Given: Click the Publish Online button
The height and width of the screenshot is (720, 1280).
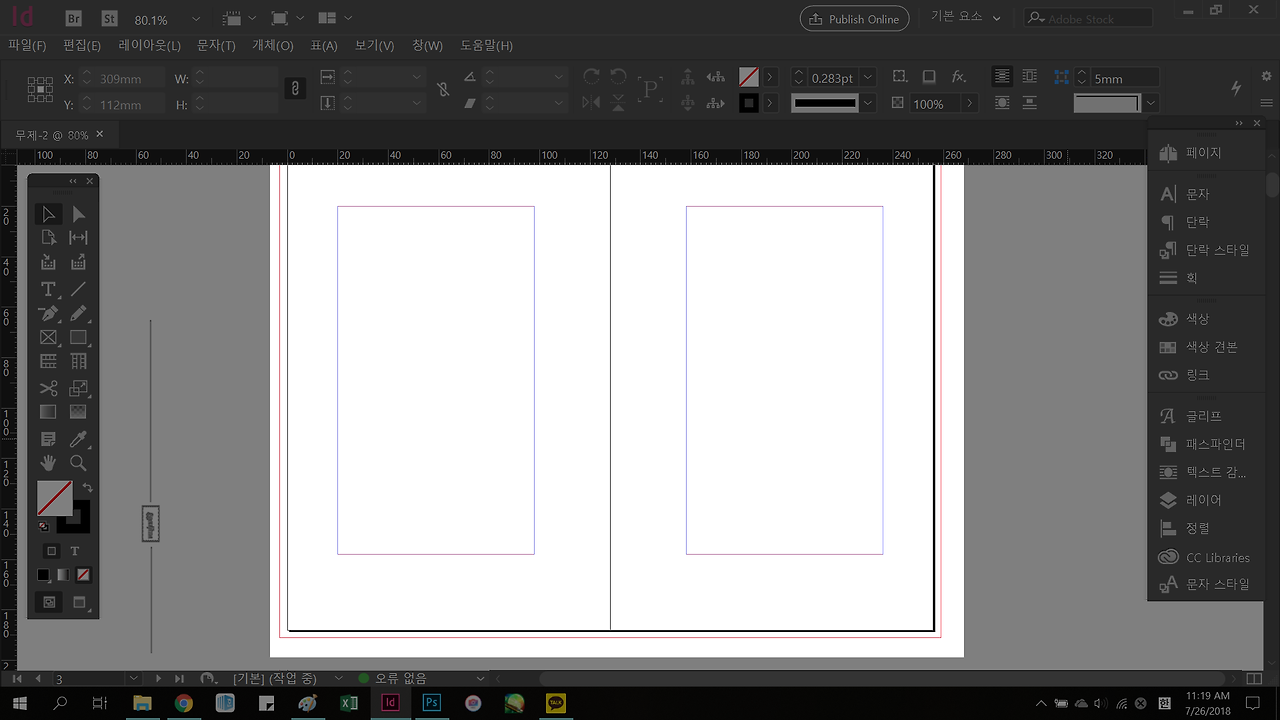Looking at the screenshot, I should (855, 19).
